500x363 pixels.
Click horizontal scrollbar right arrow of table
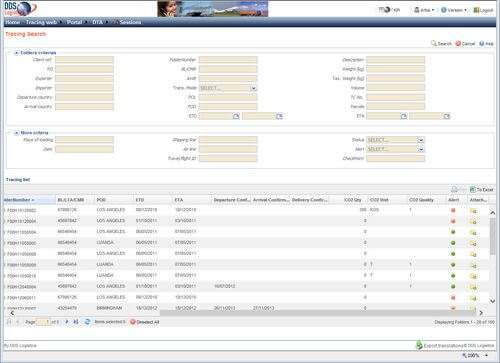point(481,313)
